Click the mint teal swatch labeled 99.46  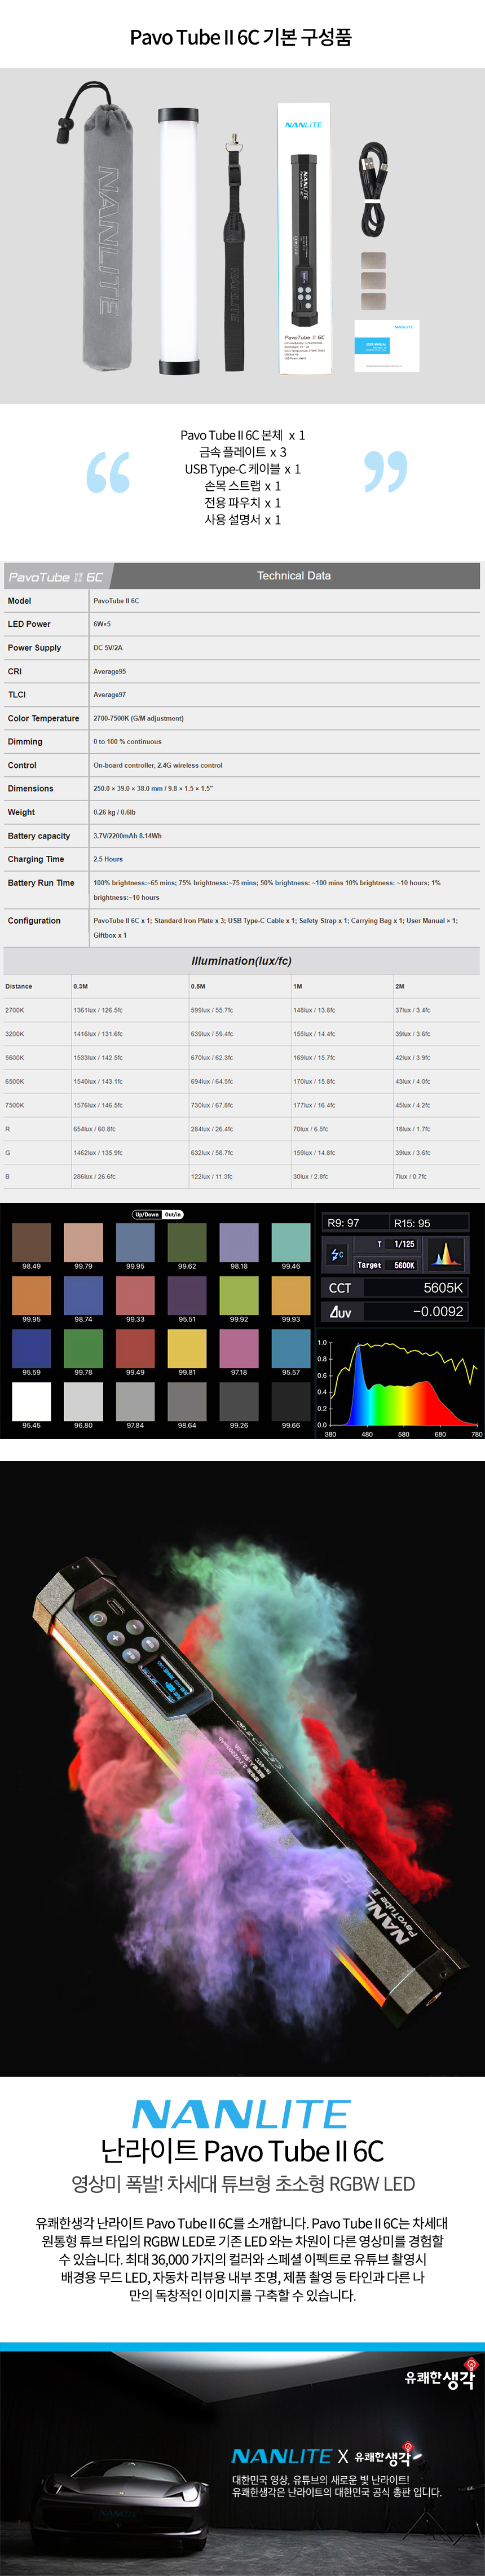pyautogui.click(x=291, y=1243)
